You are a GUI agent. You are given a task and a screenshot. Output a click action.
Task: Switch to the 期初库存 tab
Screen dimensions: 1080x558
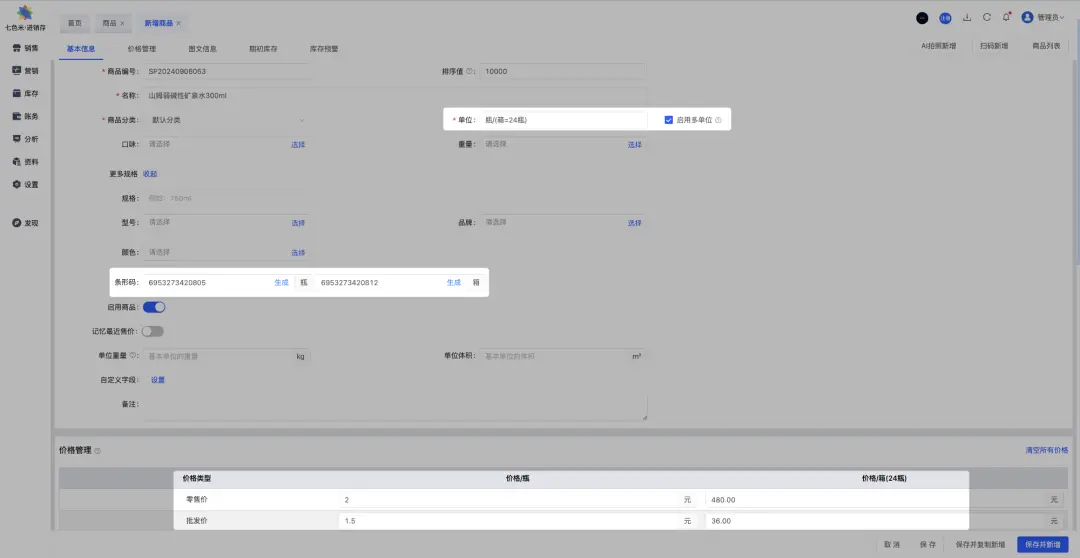(263, 48)
